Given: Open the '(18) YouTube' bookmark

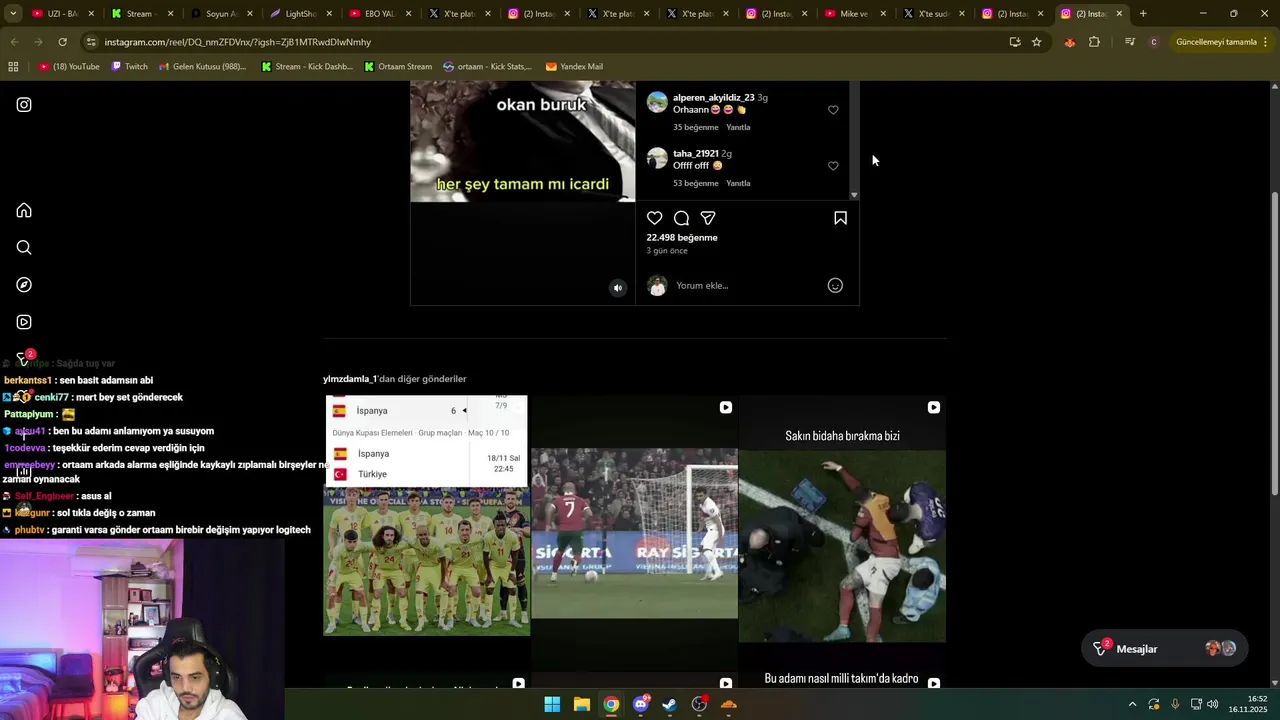Looking at the screenshot, I should tap(70, 67).
